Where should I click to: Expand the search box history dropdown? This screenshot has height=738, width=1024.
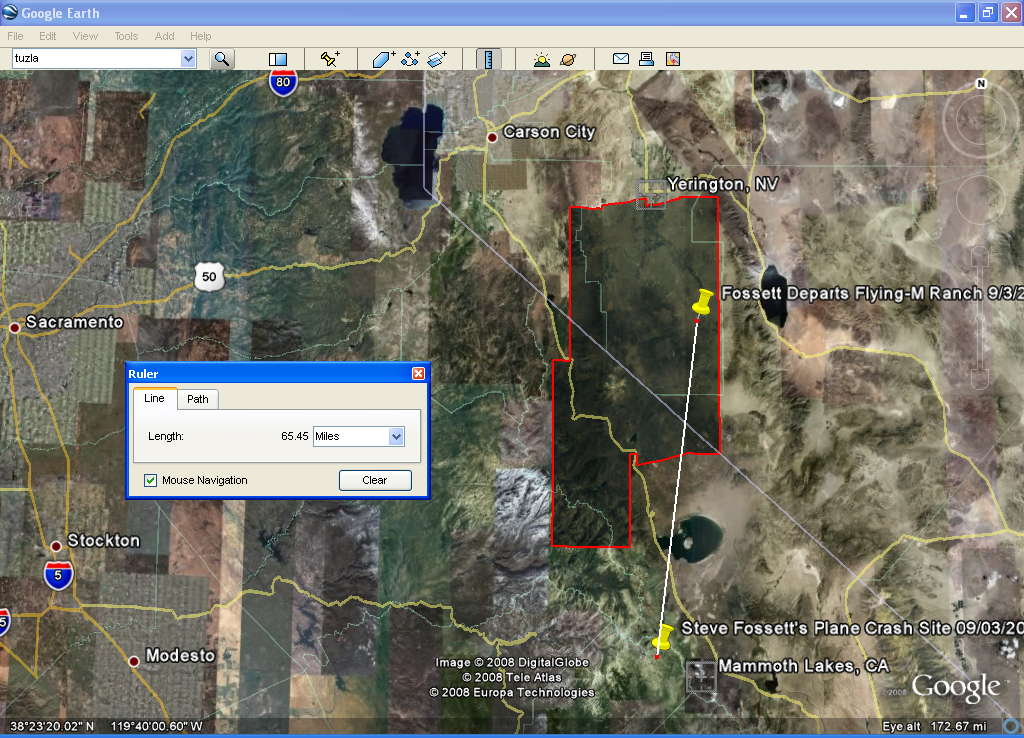[x=188, y=59]
